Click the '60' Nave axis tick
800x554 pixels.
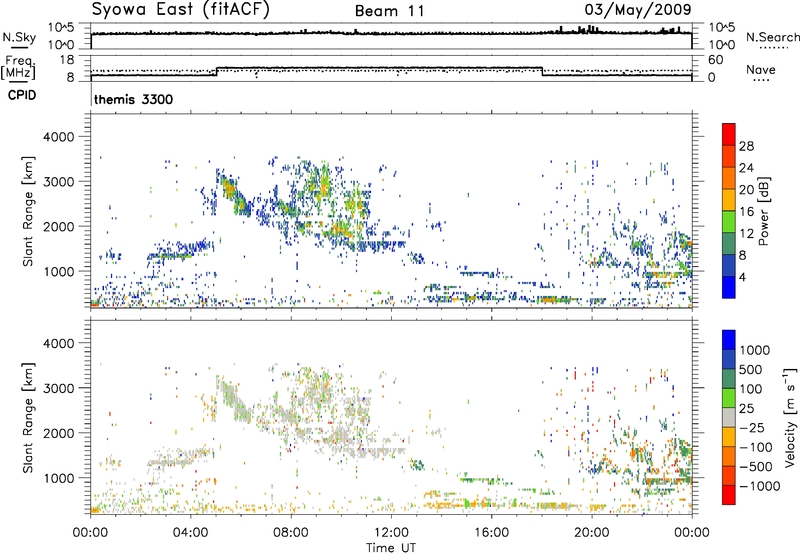(716, 60)
